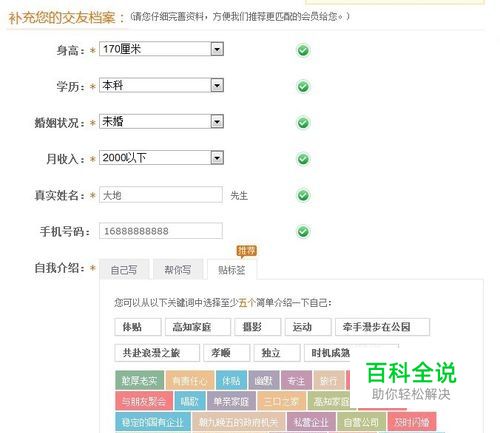The width and height of the screenshot is (500, 433).
Task: Remove the selected 体贴 white tag
Action: [138, 327]
